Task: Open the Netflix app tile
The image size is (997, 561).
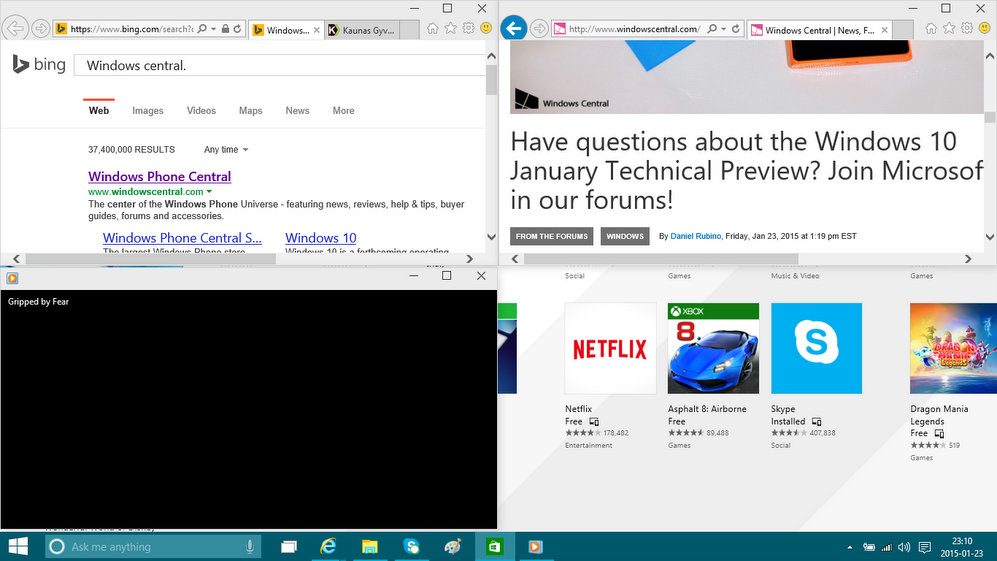Action: click(610, 348)
